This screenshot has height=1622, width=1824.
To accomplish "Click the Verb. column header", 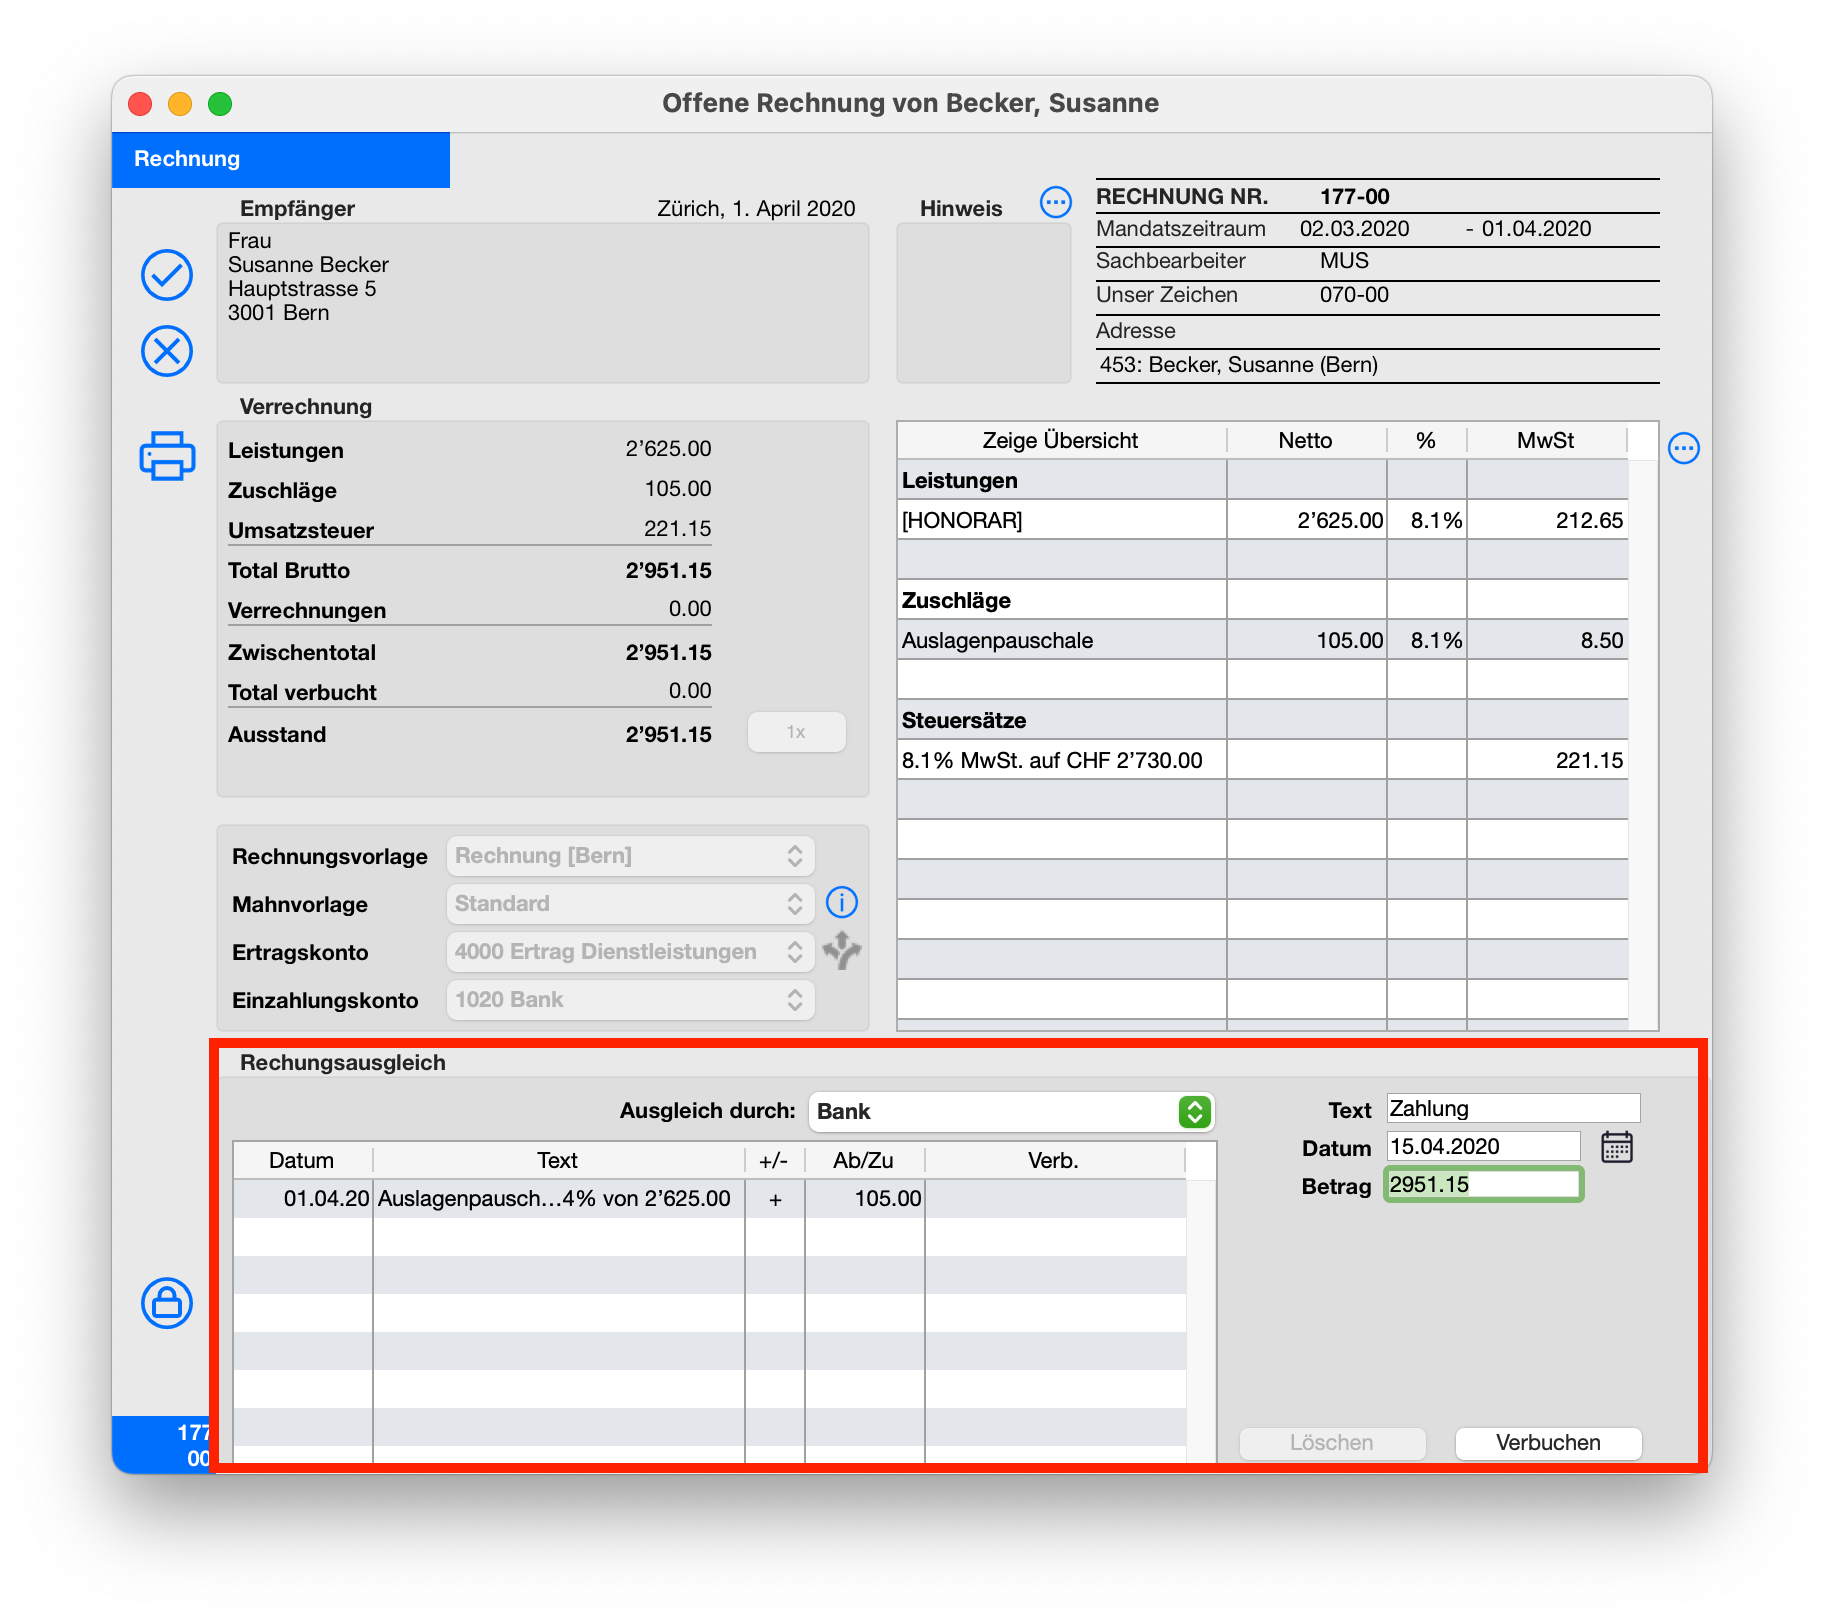I will click(1054, 1161).
